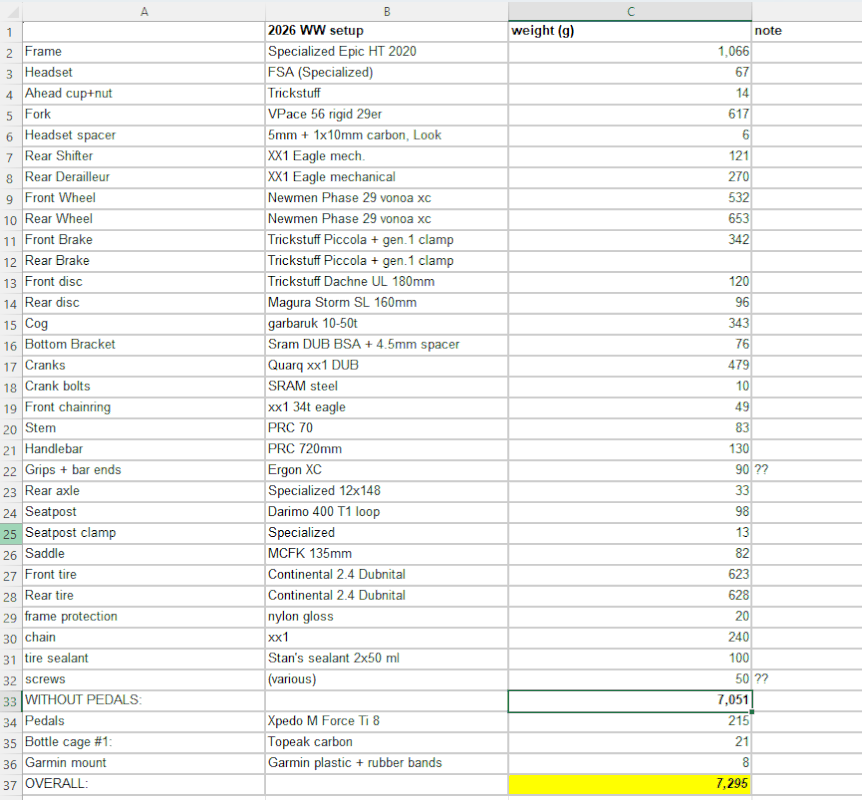The image size is (862, 800).
Task: Select row 25 header
Action: [10, 533]
